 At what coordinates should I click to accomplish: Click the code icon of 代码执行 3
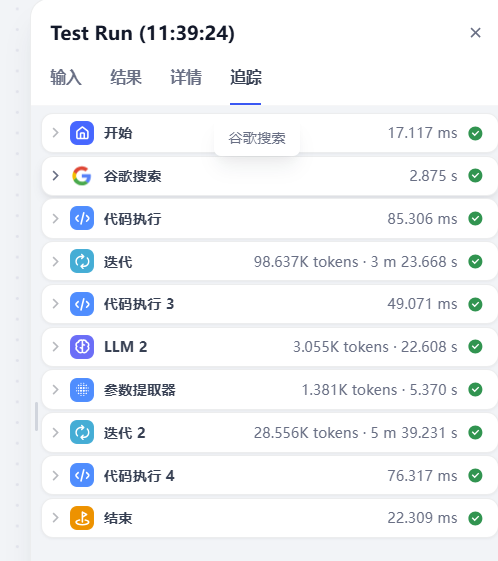click(x=82, y=304)
